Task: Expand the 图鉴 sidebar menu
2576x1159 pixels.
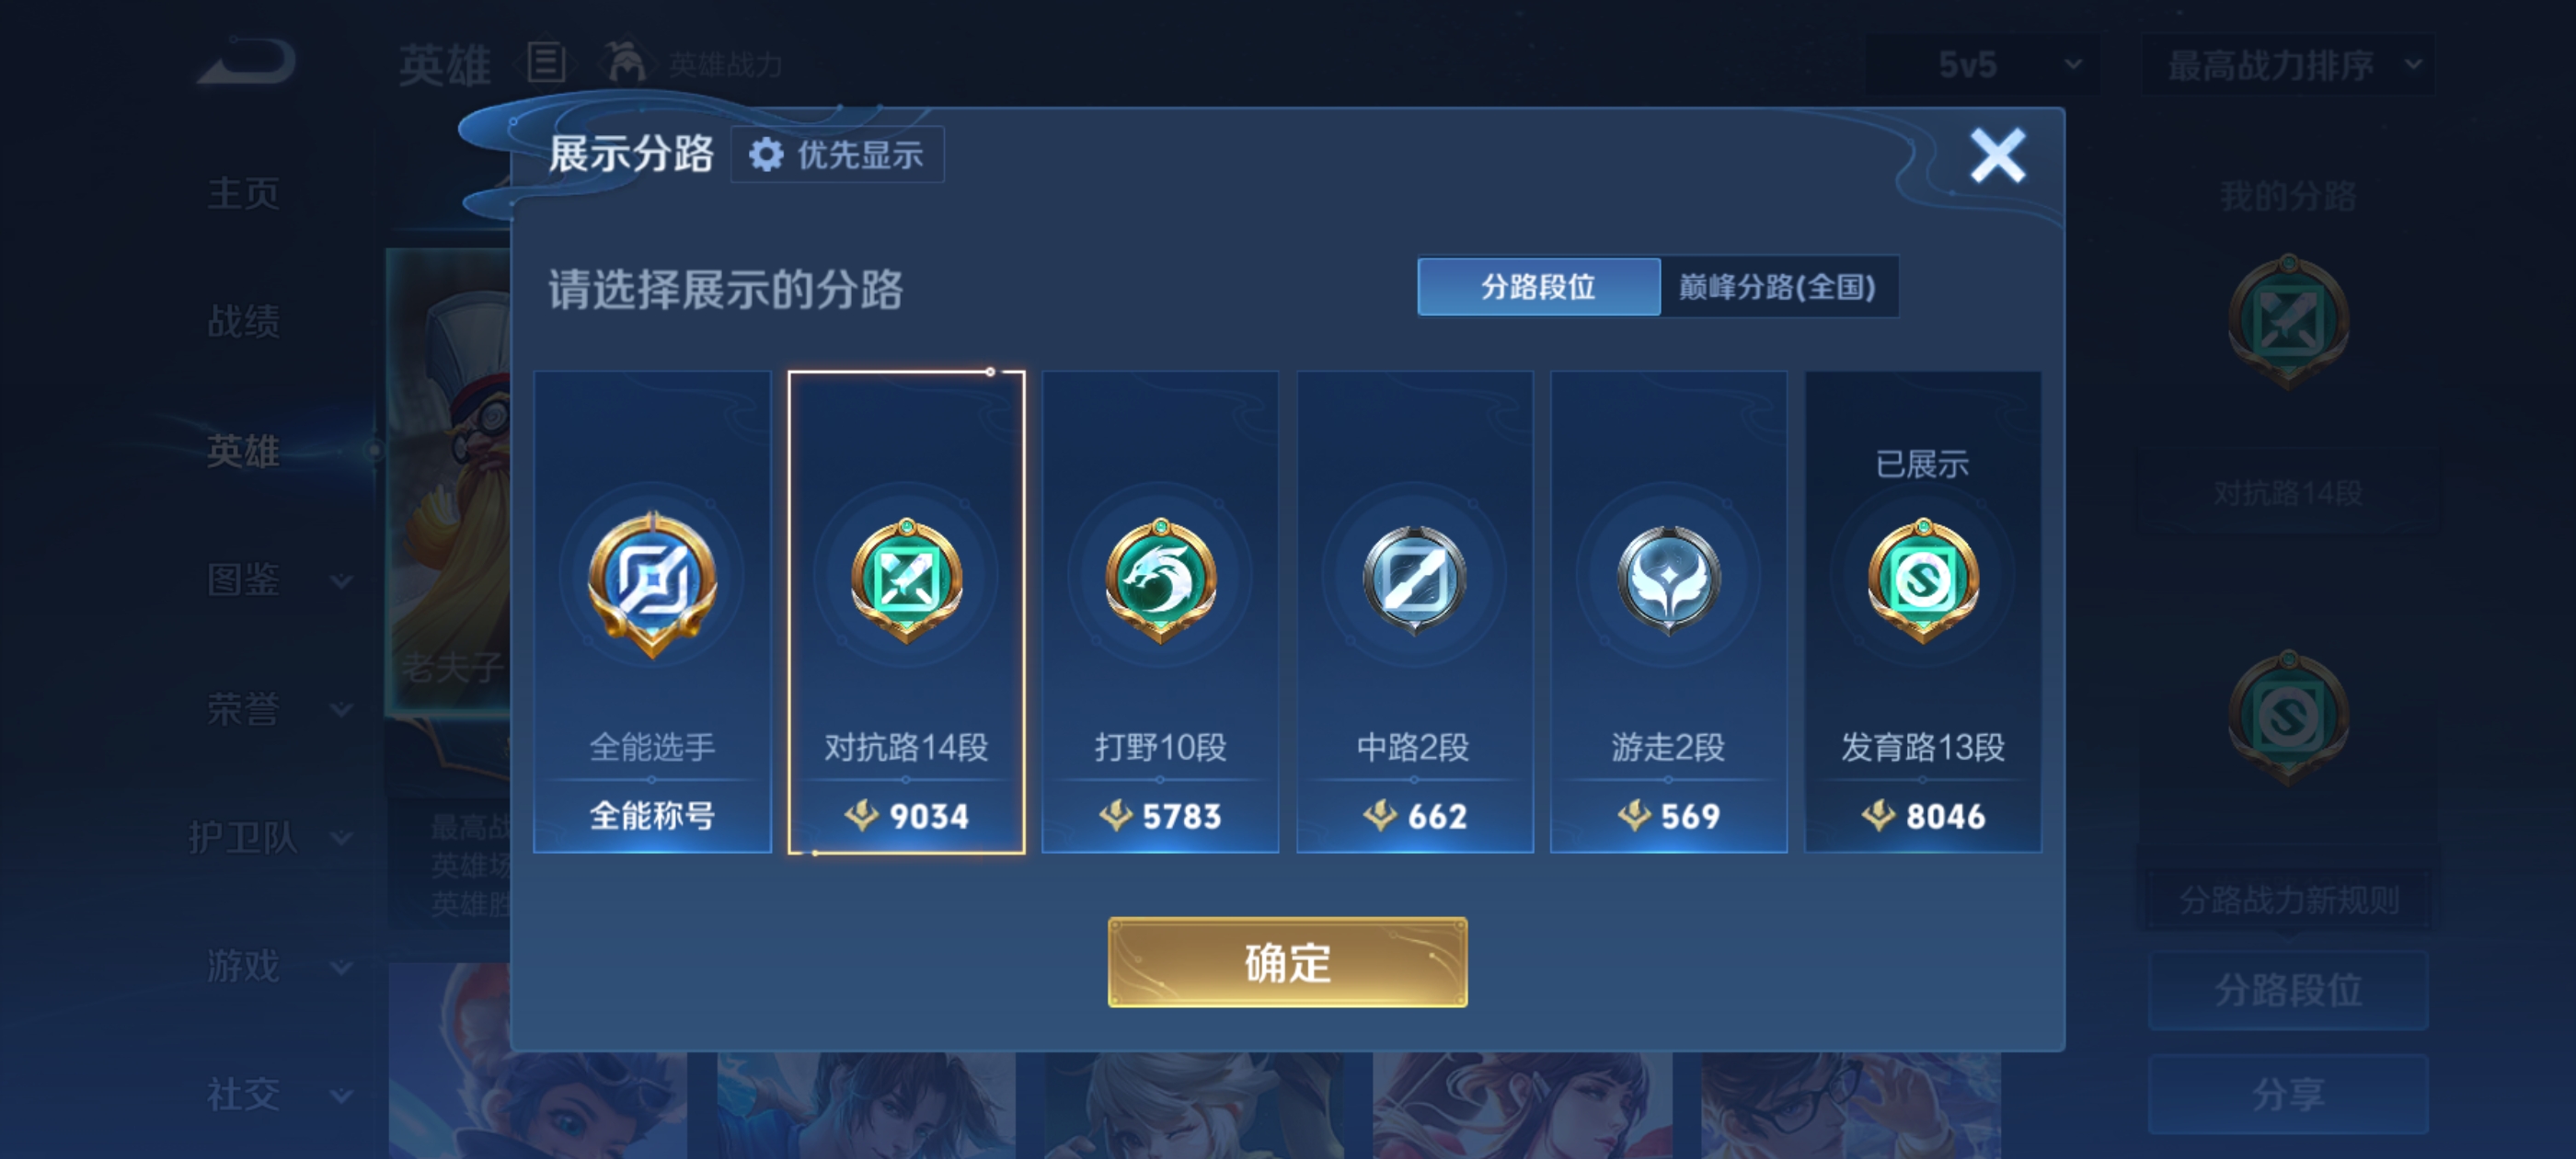Action: click(x=277, y=580)
